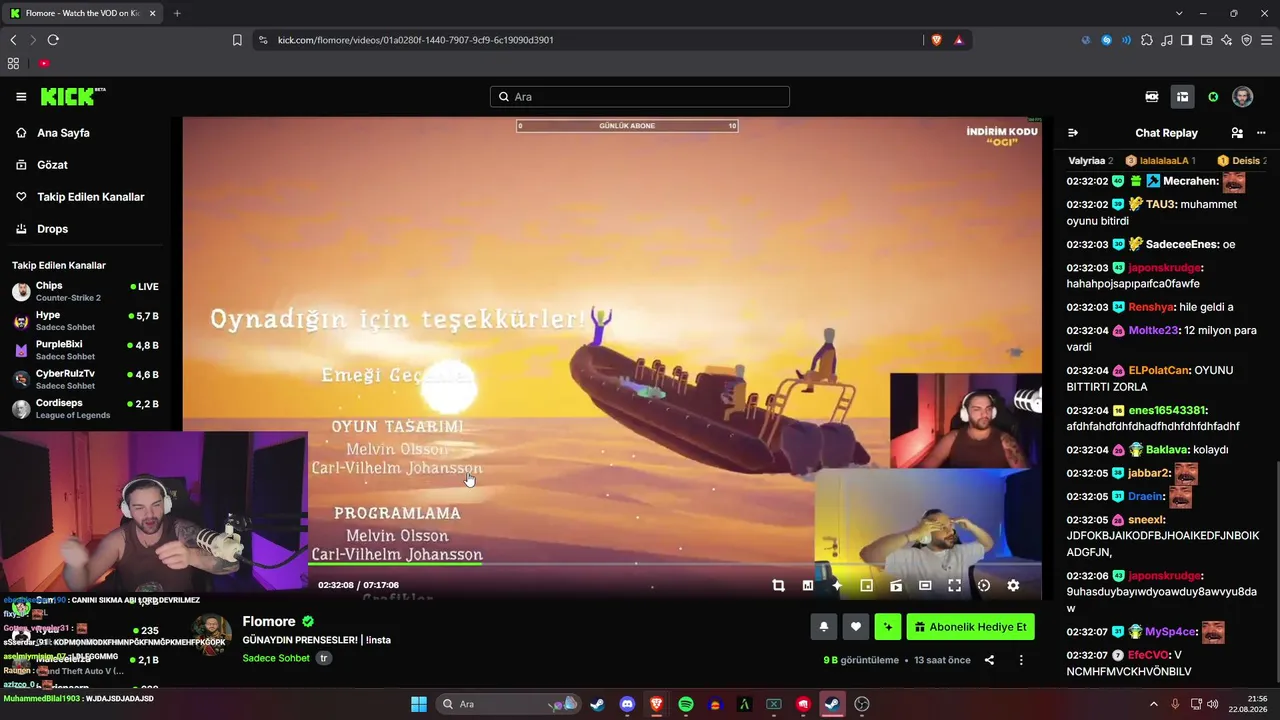Image resolution: width=1280 pixels, height=720 pixels.
Task: Open Brave Shields icon
Action: (x=937, y=40)
